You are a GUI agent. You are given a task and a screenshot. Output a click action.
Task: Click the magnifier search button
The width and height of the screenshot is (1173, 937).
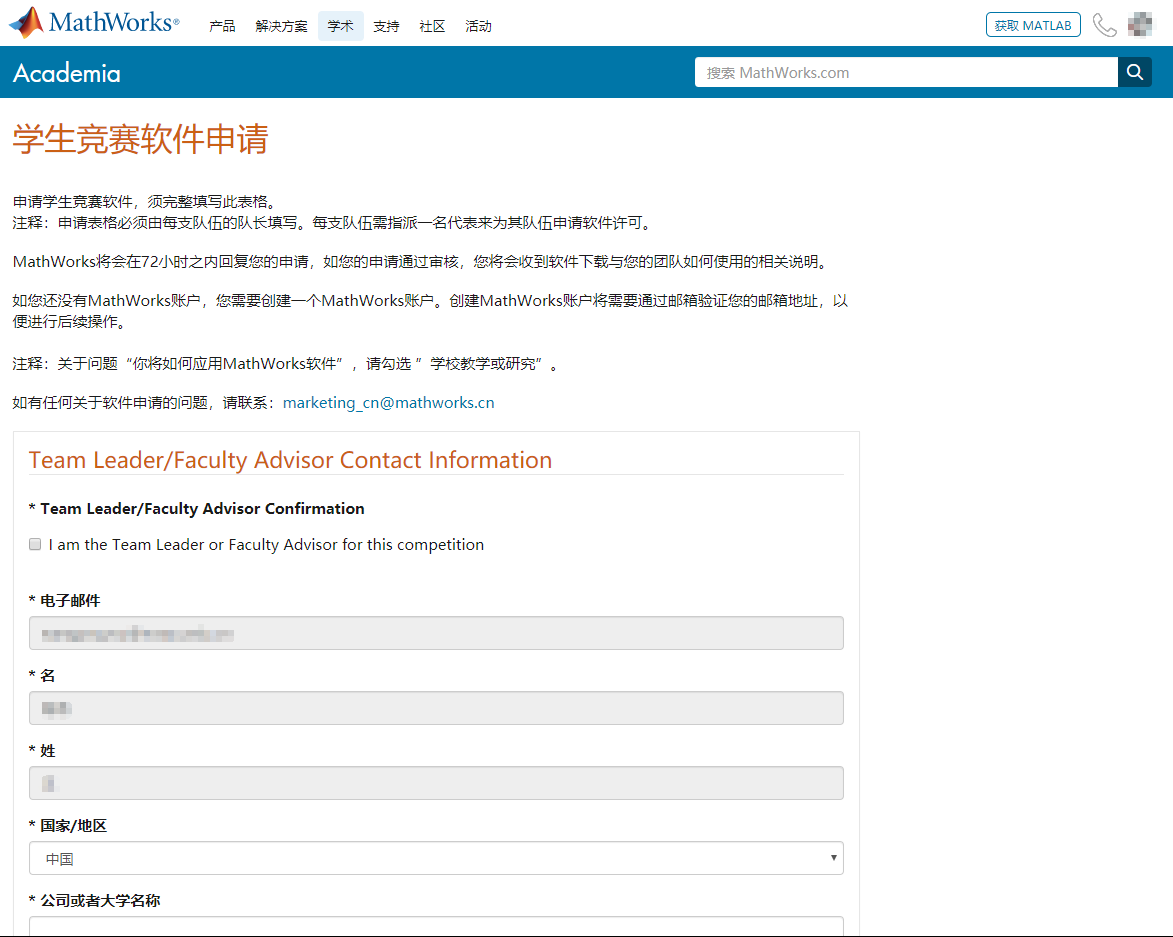pyautogui.click(x=1135, y=72)
